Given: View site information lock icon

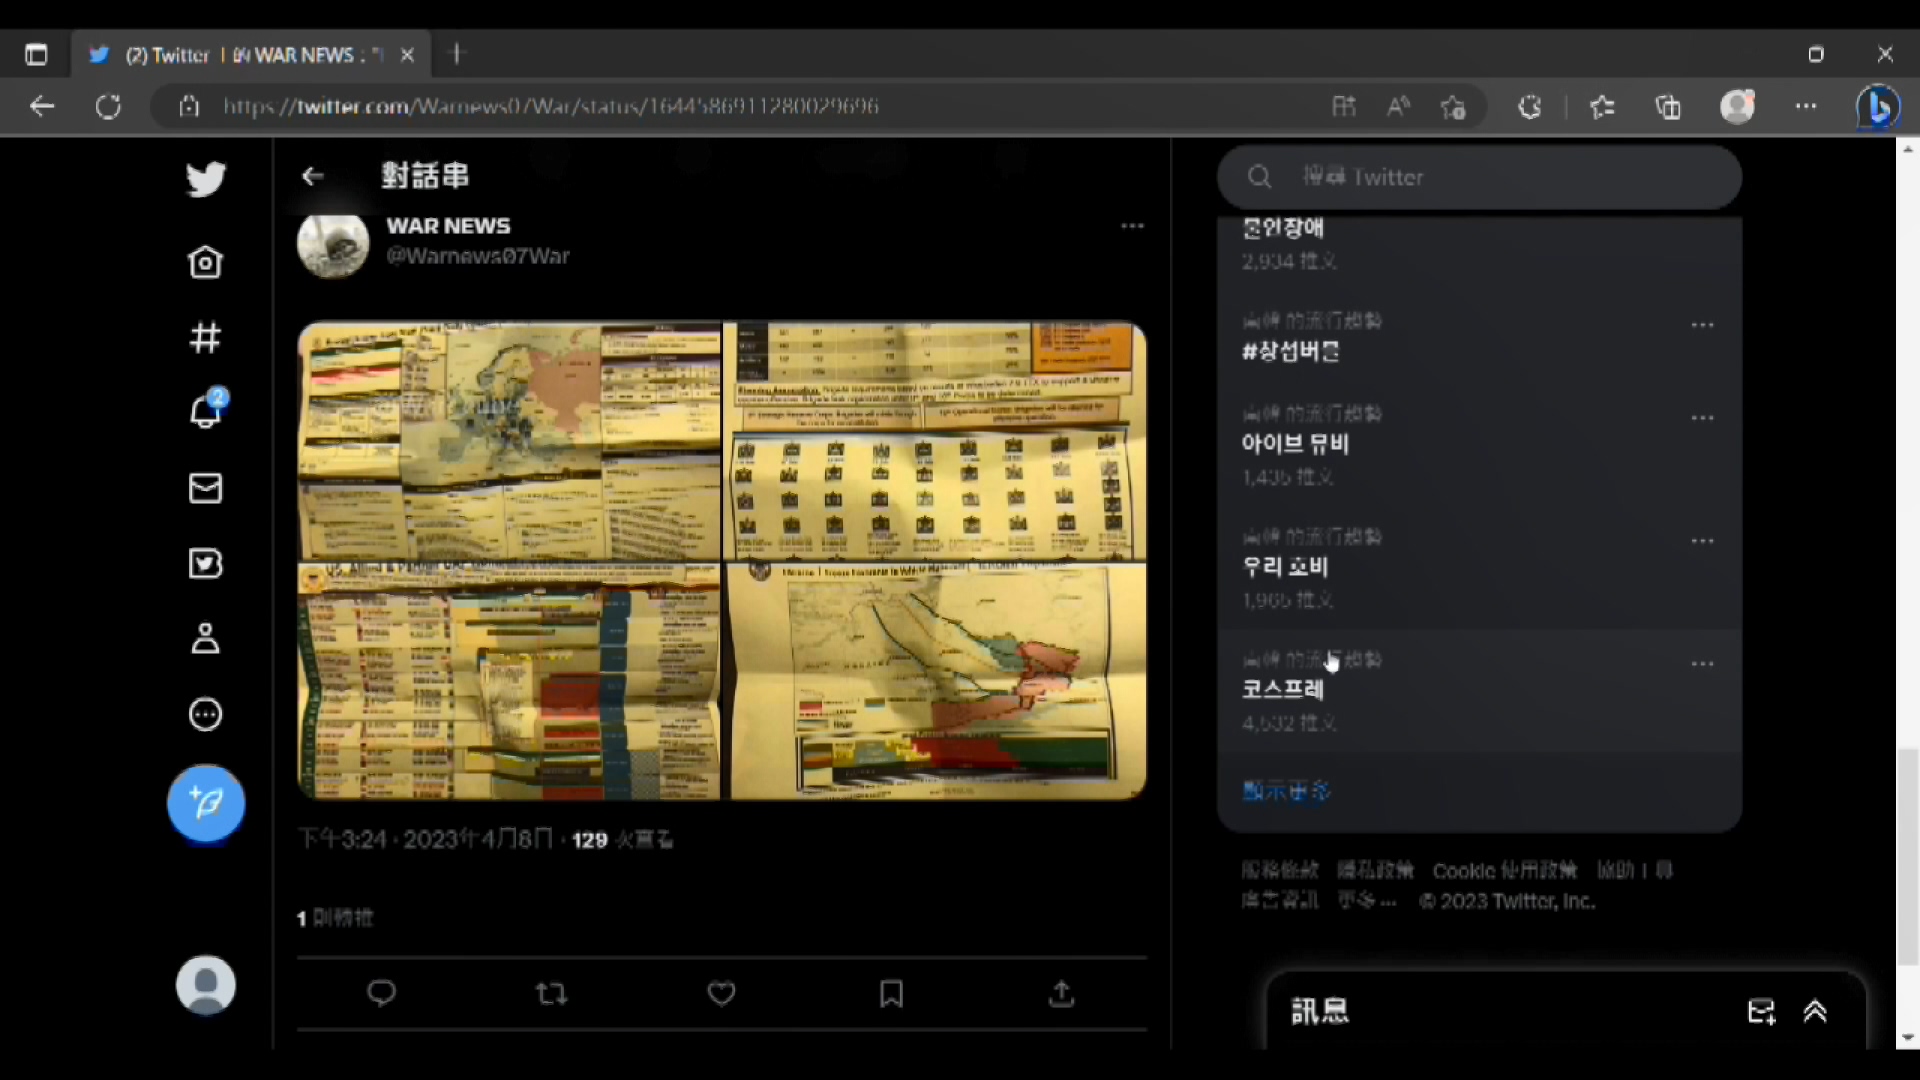Looking at the screenshot, I should coord(189,106).
